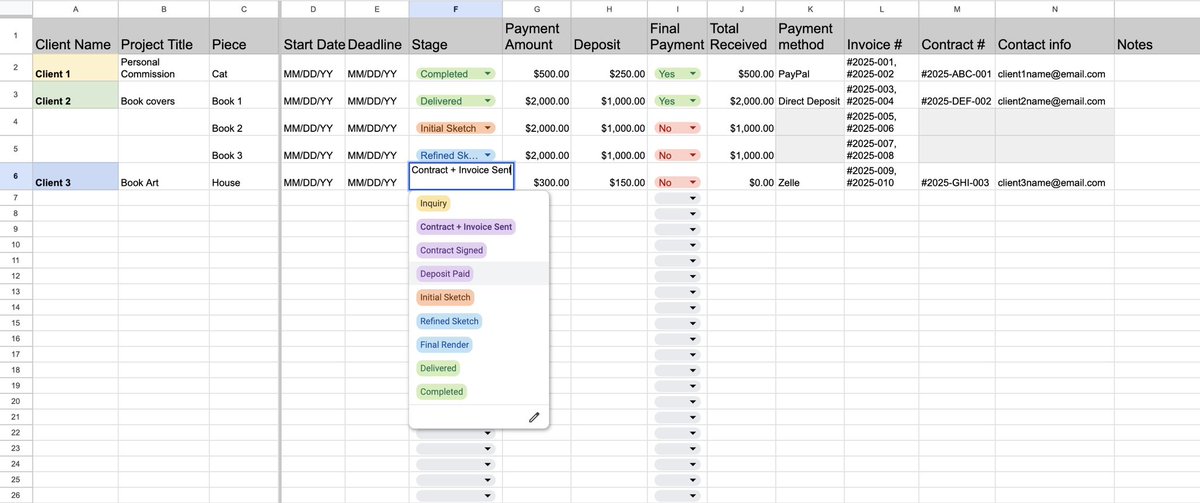Screen dimensions: 1200x503
Task: Click the $0.00 total received cell
Action: click(741, 176)
